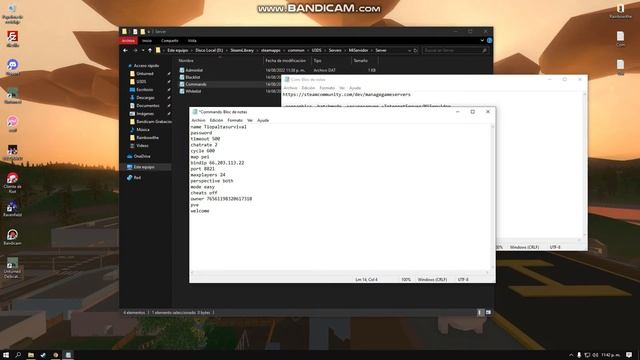
Task: Open the Bandicam desktop shortcut
Action: point(12,237)
